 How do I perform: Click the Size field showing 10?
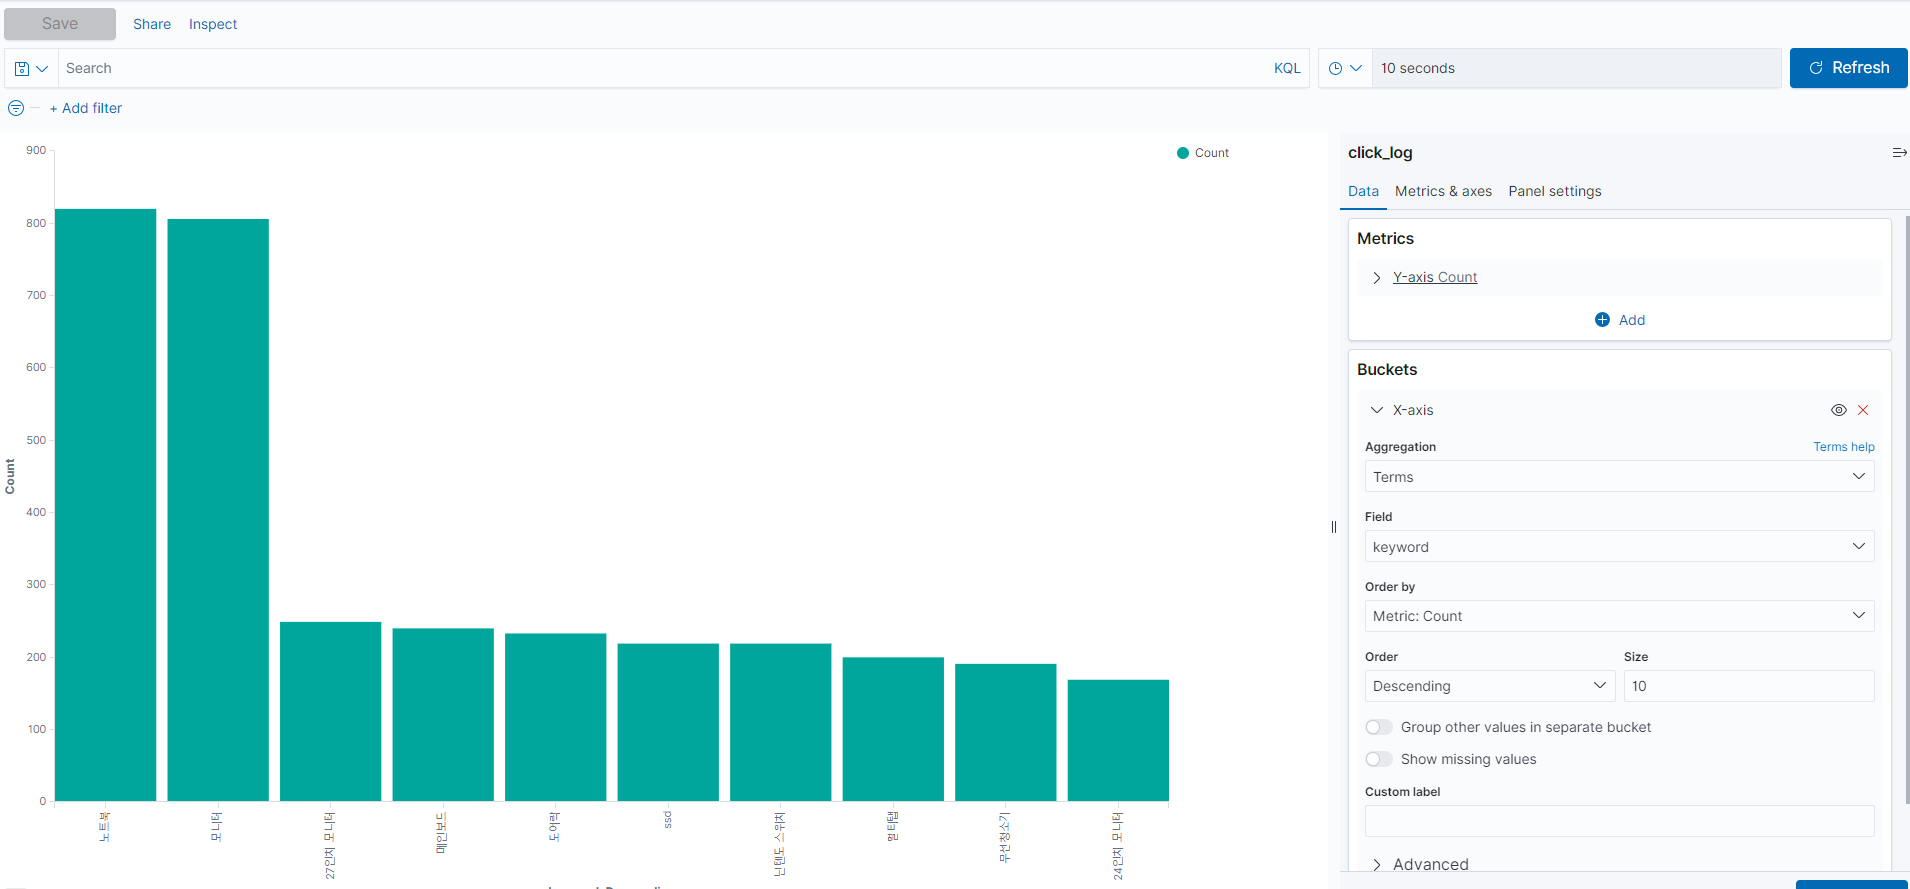(x=1749, y=686)
